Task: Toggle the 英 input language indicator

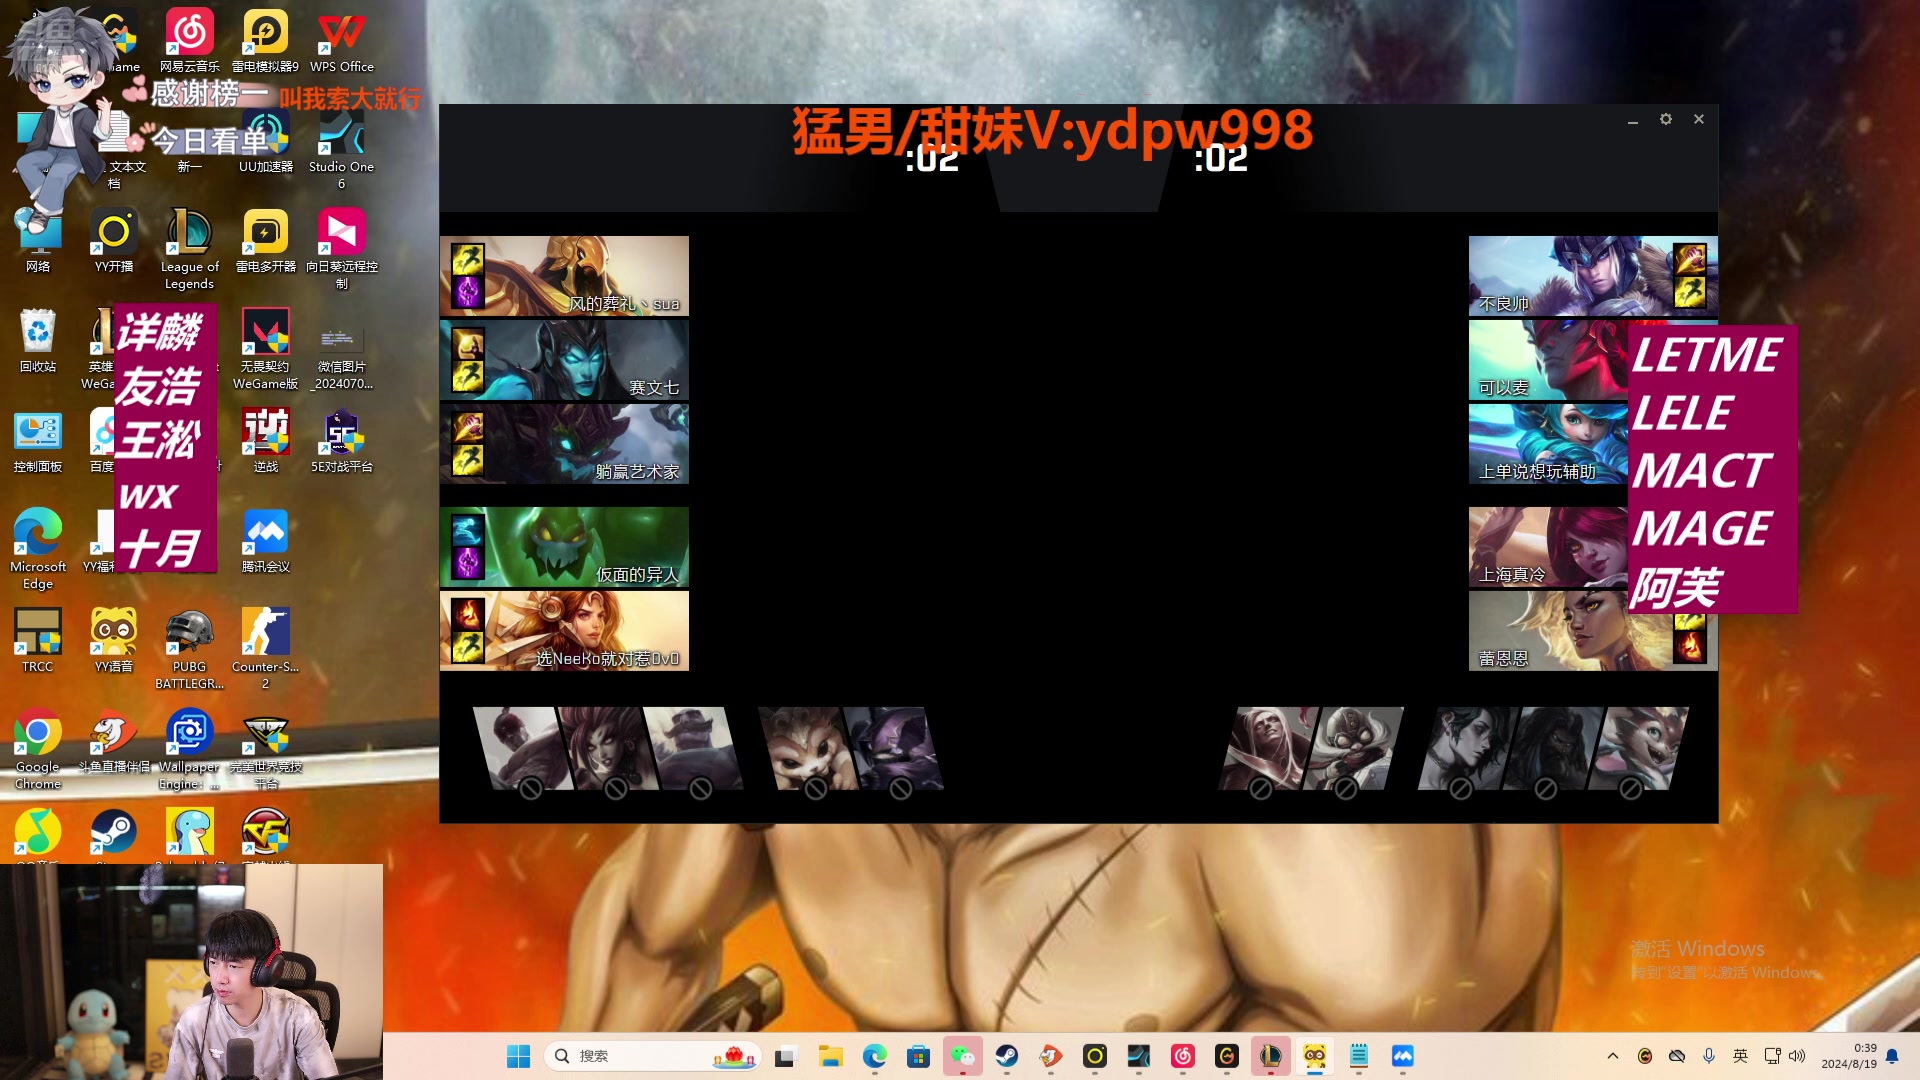Action: point(1741,1056)
